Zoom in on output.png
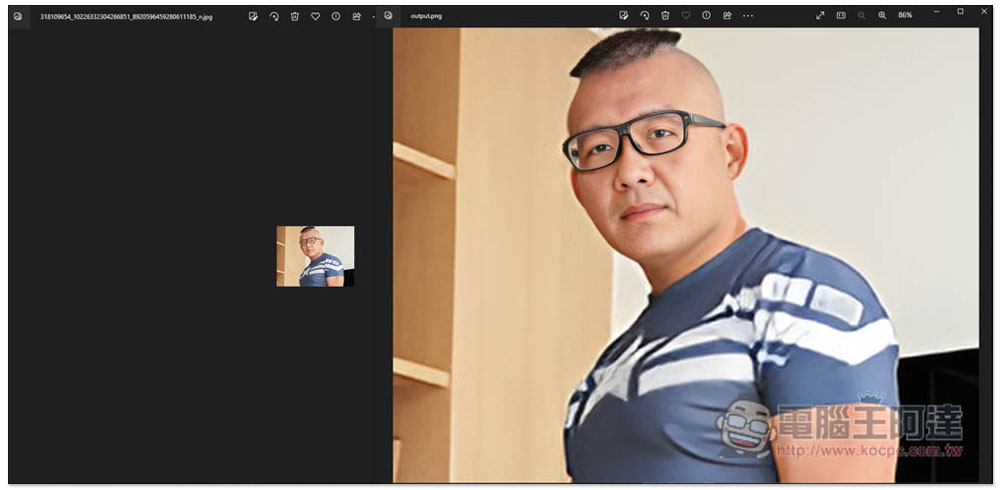Viewport: 1000px width, 490px height. pos(882,16)
